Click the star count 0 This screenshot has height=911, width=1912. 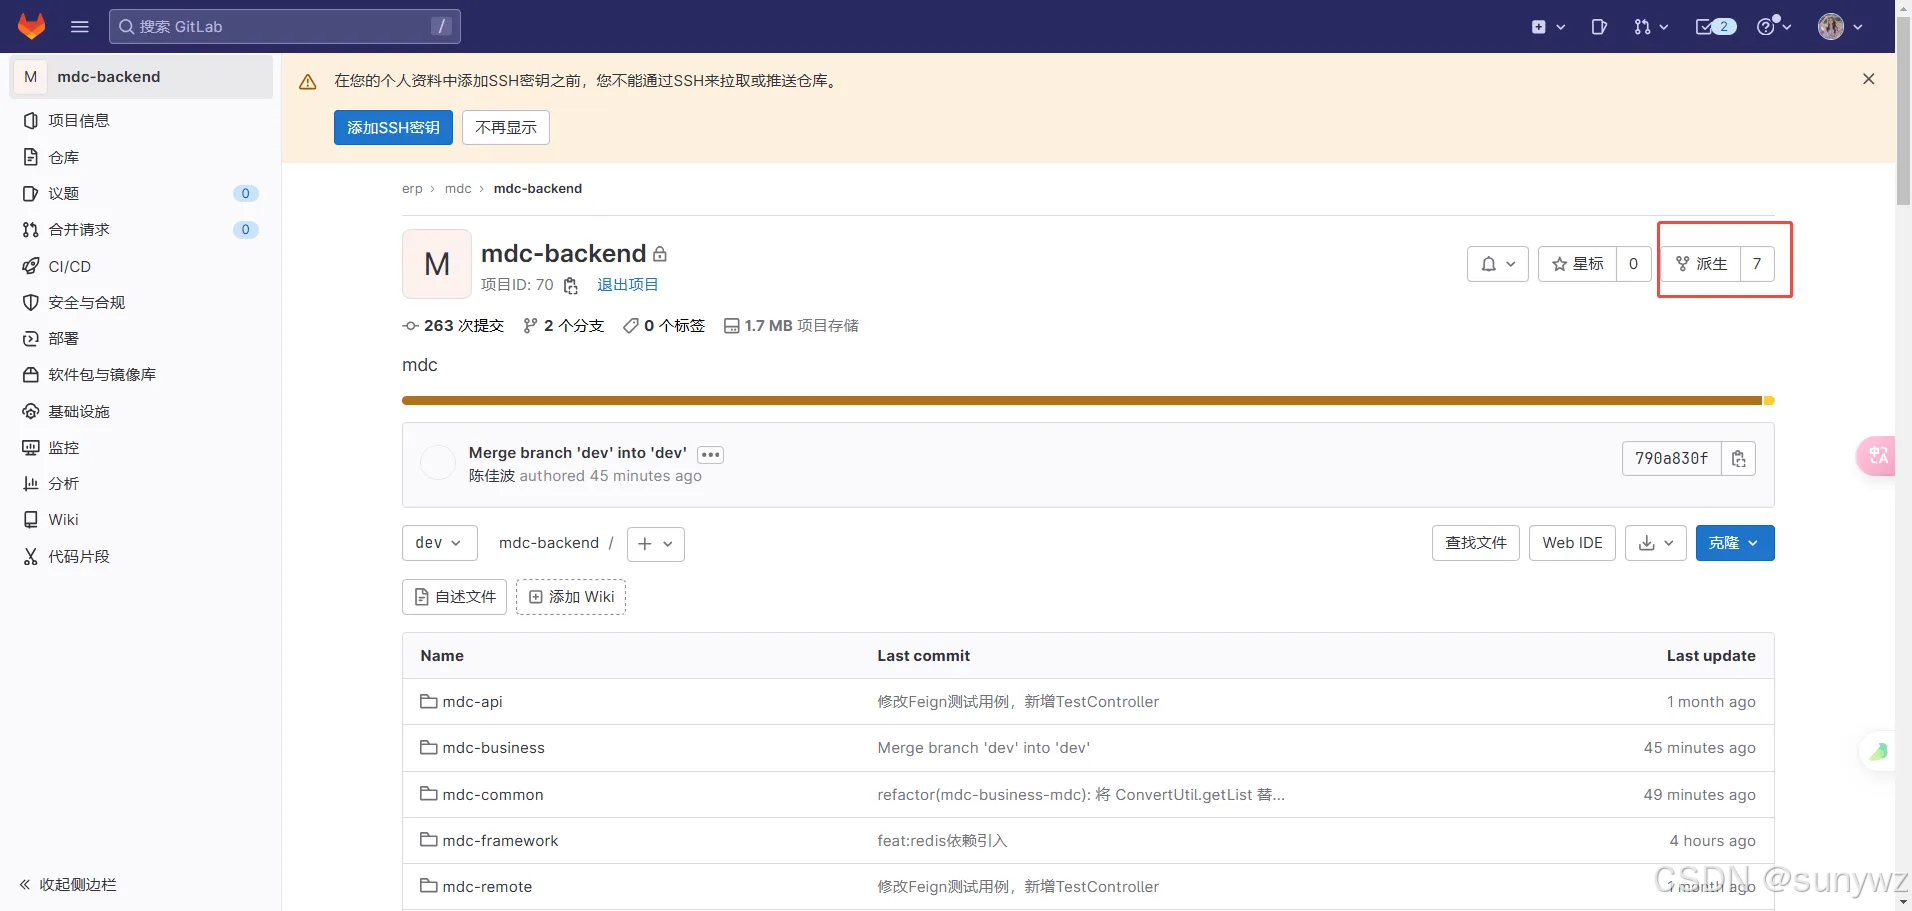pos(1634,264)
